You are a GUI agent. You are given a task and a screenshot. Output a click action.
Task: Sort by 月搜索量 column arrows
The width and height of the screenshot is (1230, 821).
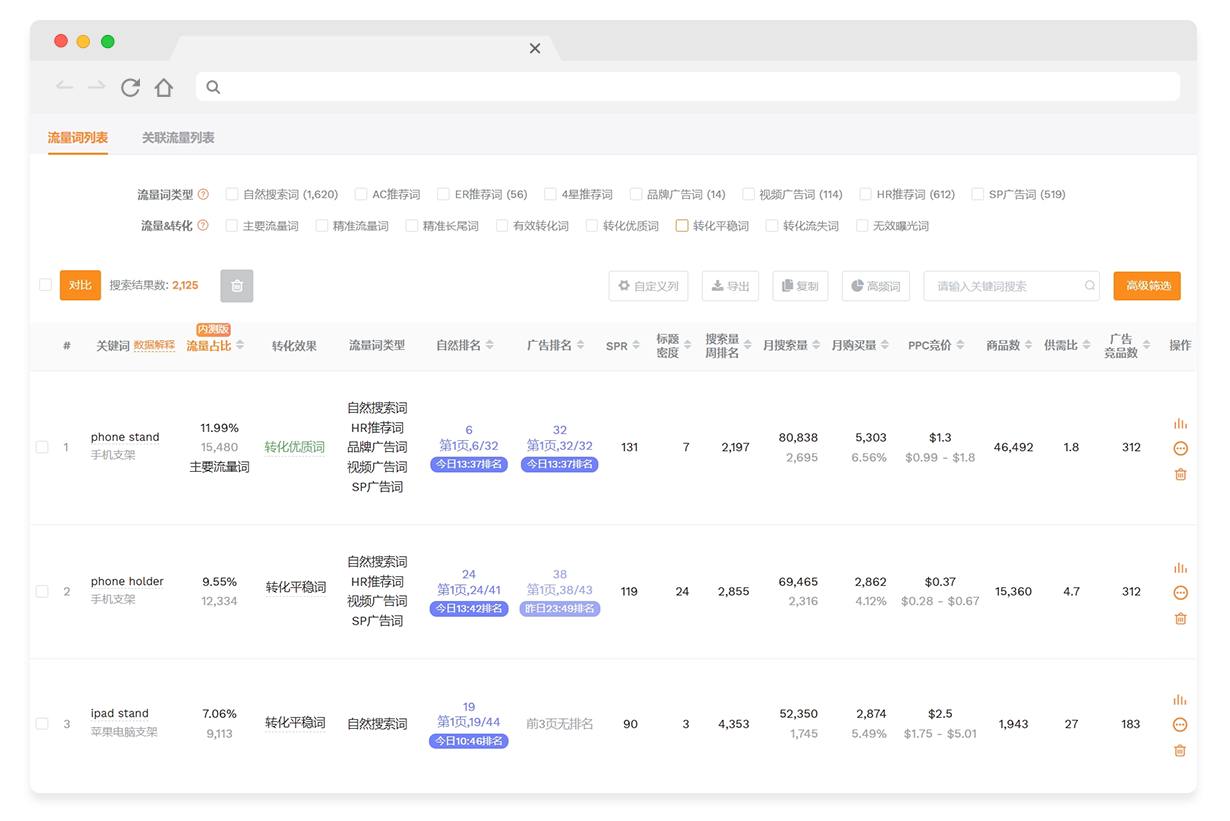(x=817, y=346)
